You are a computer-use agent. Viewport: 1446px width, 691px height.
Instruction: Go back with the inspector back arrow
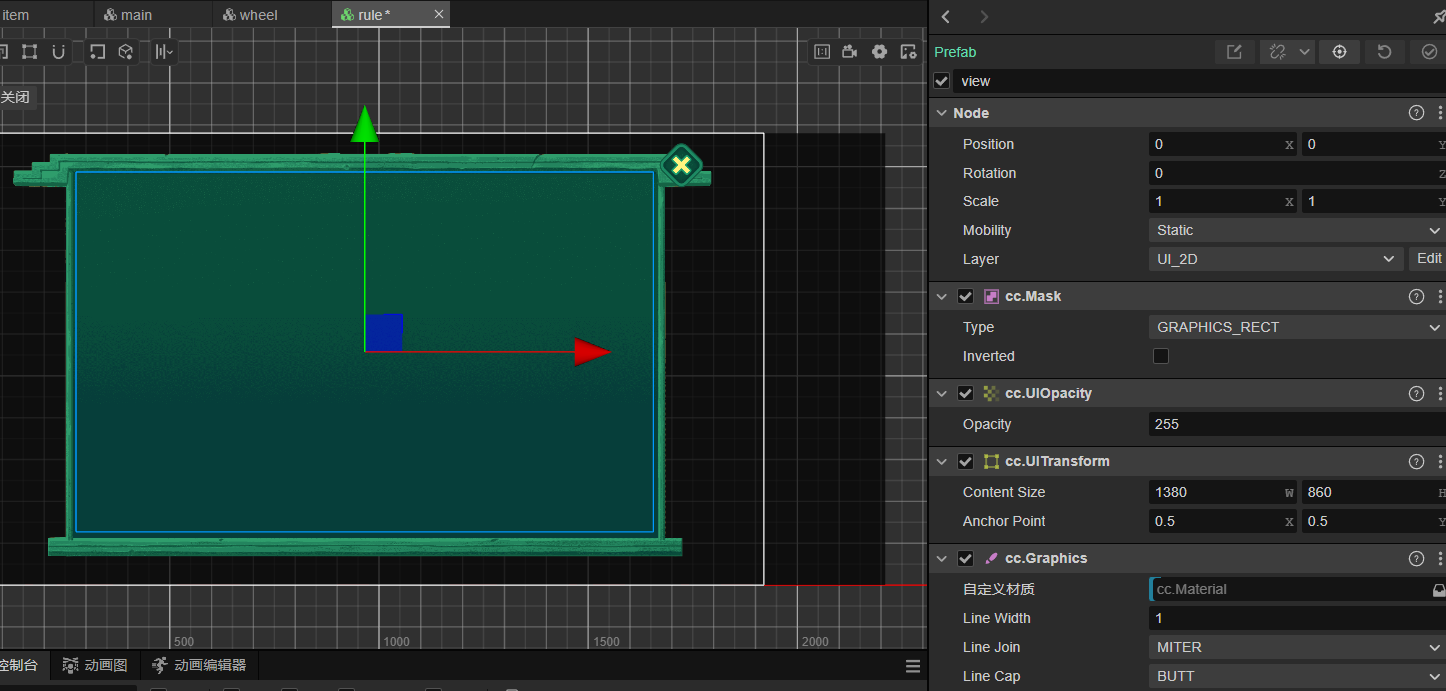click(x=946, y=17)
